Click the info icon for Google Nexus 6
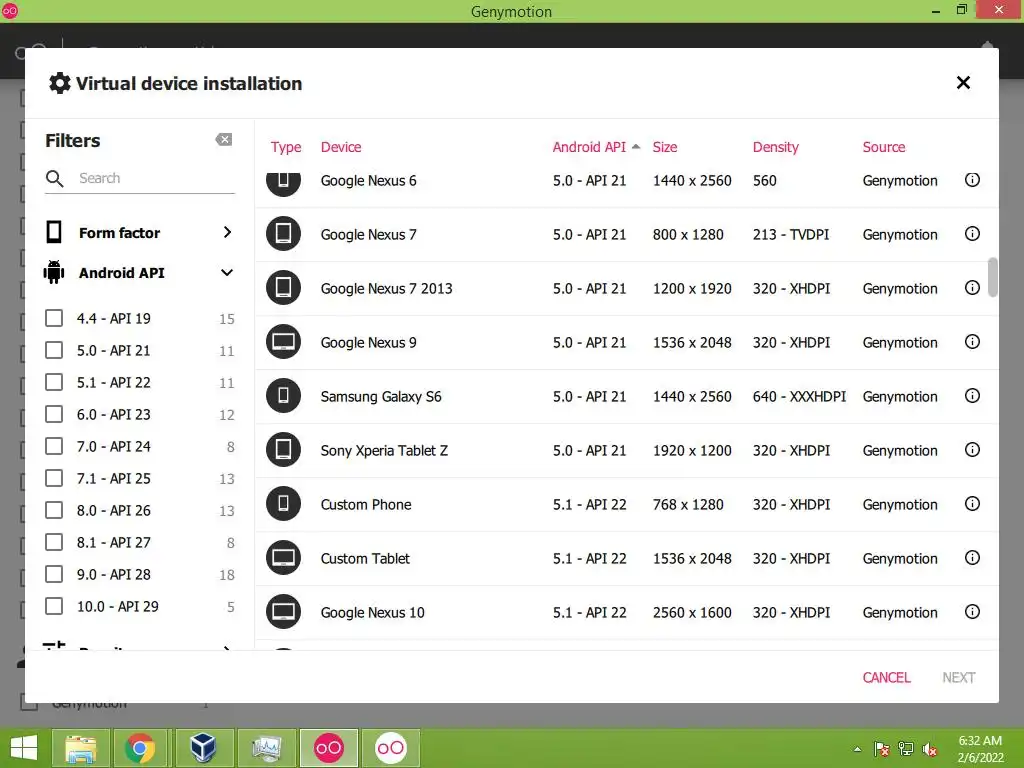 click(972, 180)
